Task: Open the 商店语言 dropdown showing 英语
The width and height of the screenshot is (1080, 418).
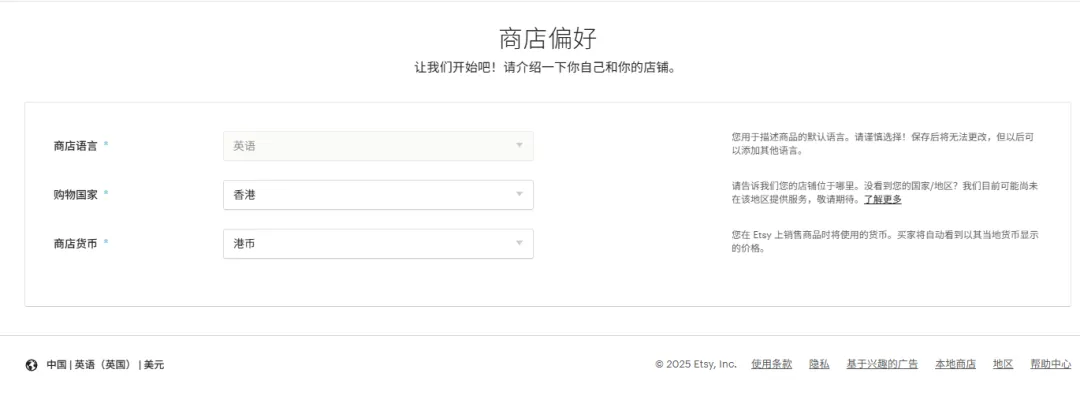Action: click(377, 146)
